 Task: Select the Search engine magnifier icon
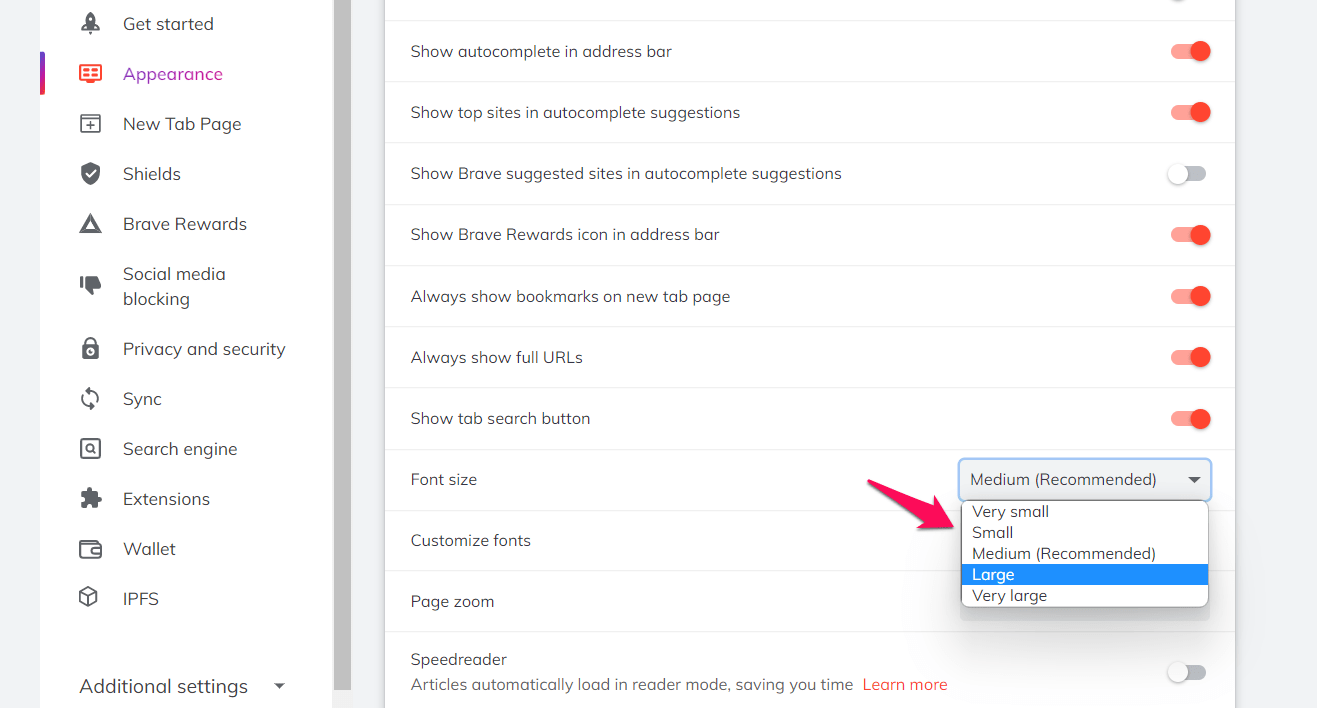[x=91, y=448]
